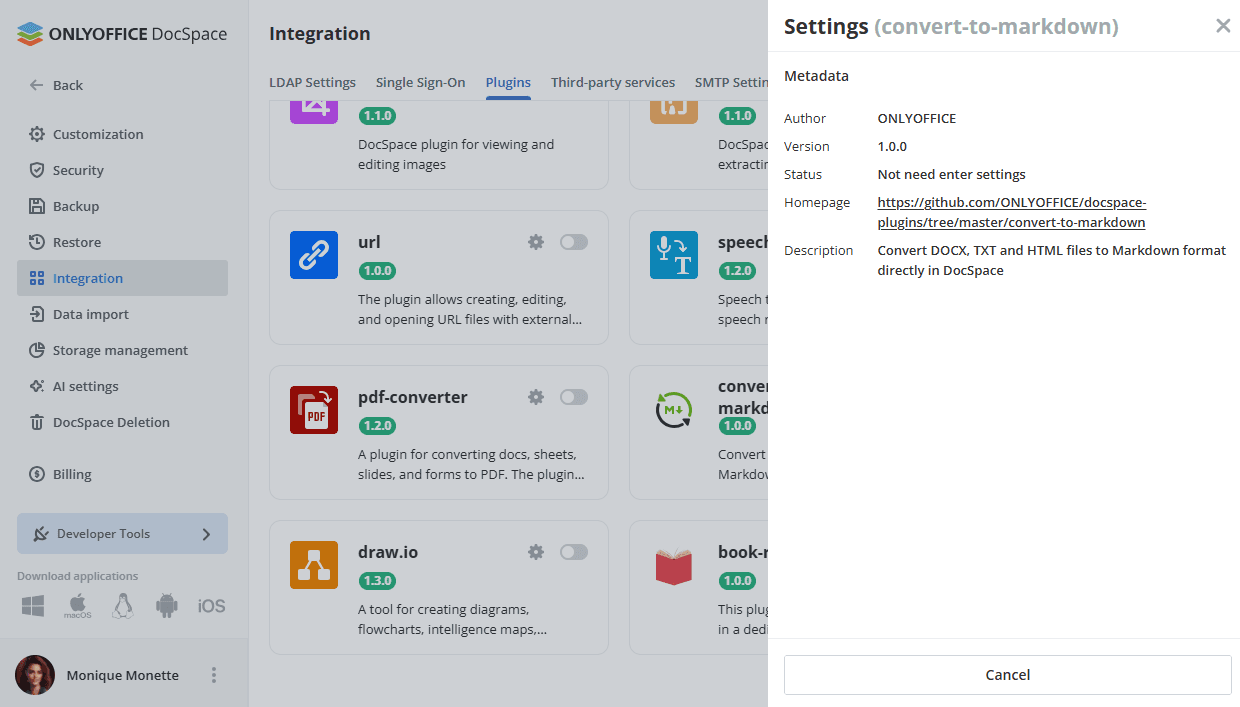Click the Data import icon
Viewport: 1240px width, 707px height.
tap(37, 314)
